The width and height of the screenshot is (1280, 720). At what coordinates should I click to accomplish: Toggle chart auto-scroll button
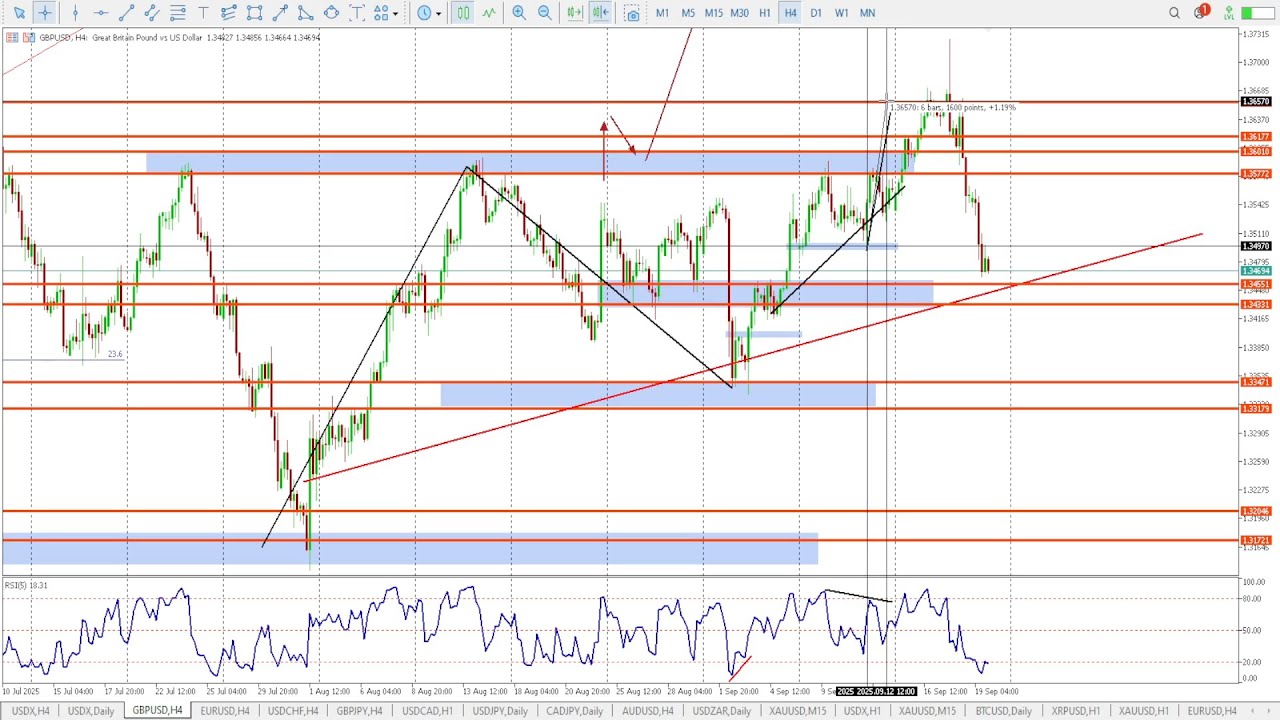tap(574, 13)
